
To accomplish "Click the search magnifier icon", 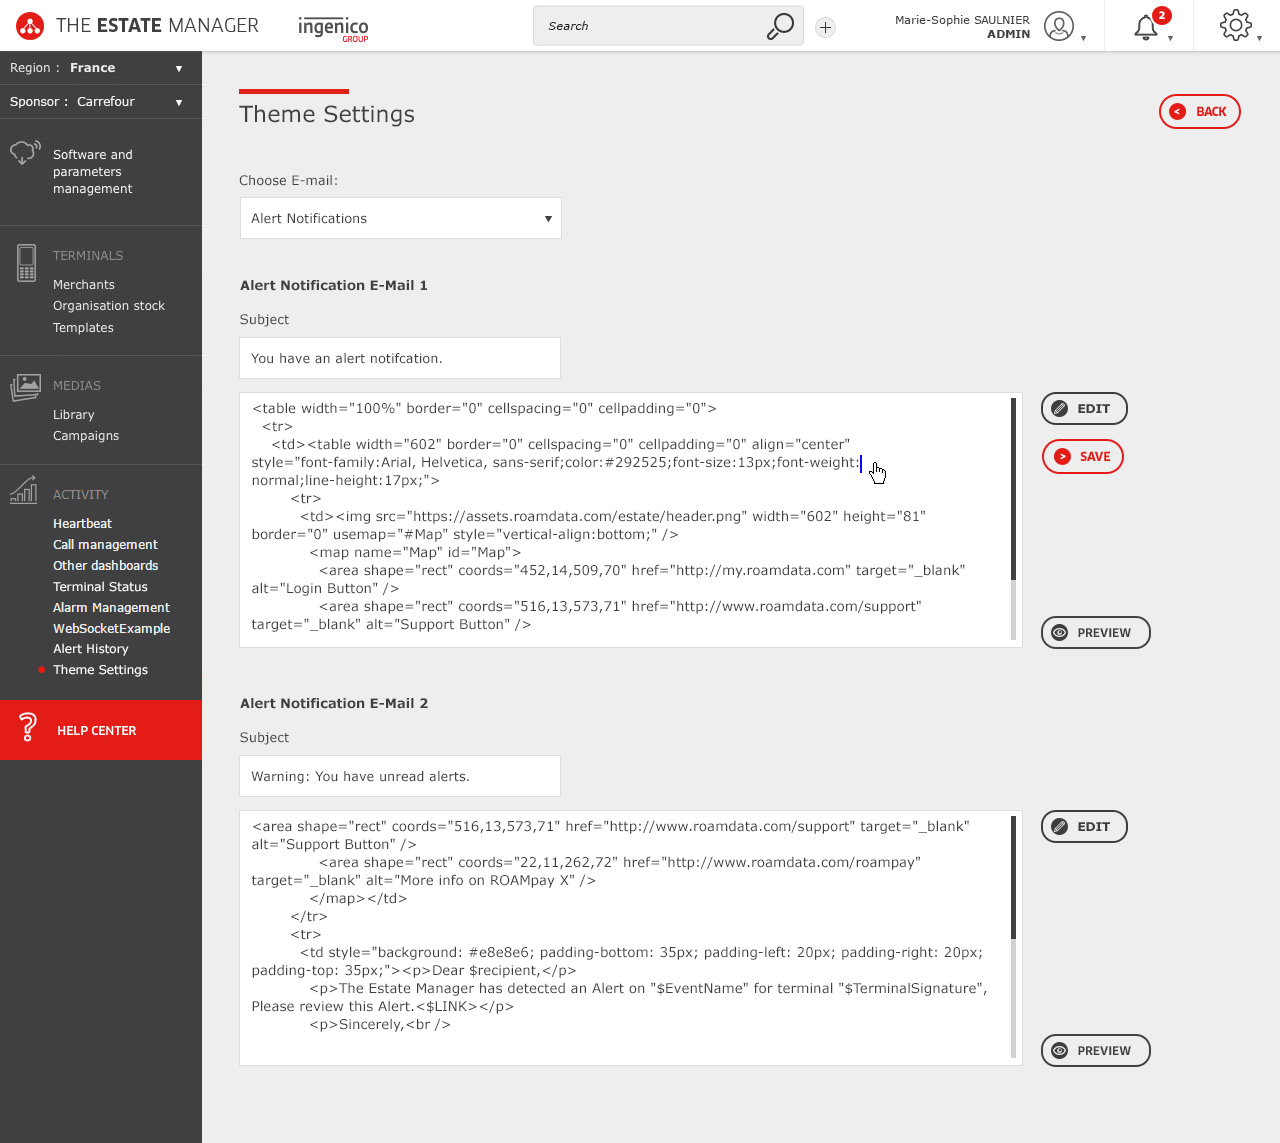I will click(x=780, y=26).
